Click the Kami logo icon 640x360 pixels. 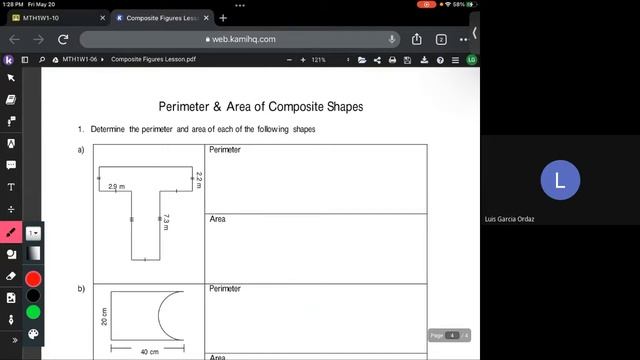pyautogui.click(x=8, y=60)
